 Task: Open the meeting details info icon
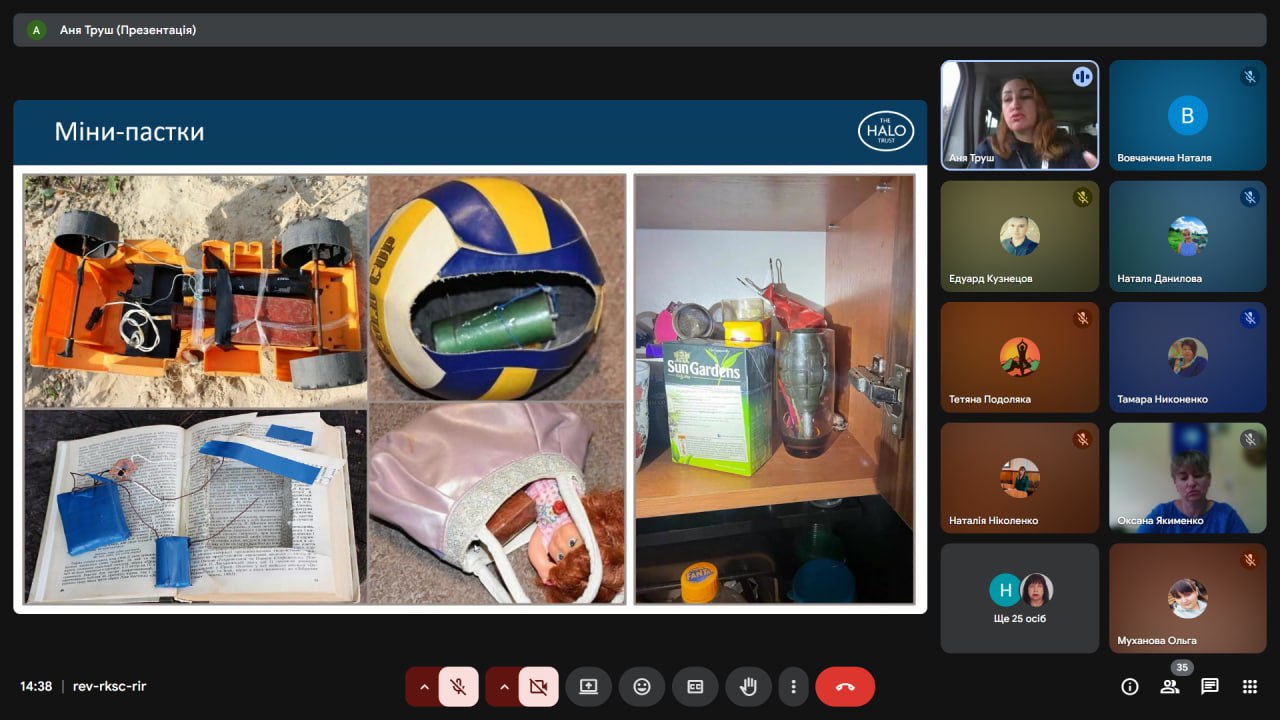[1130, 686]
